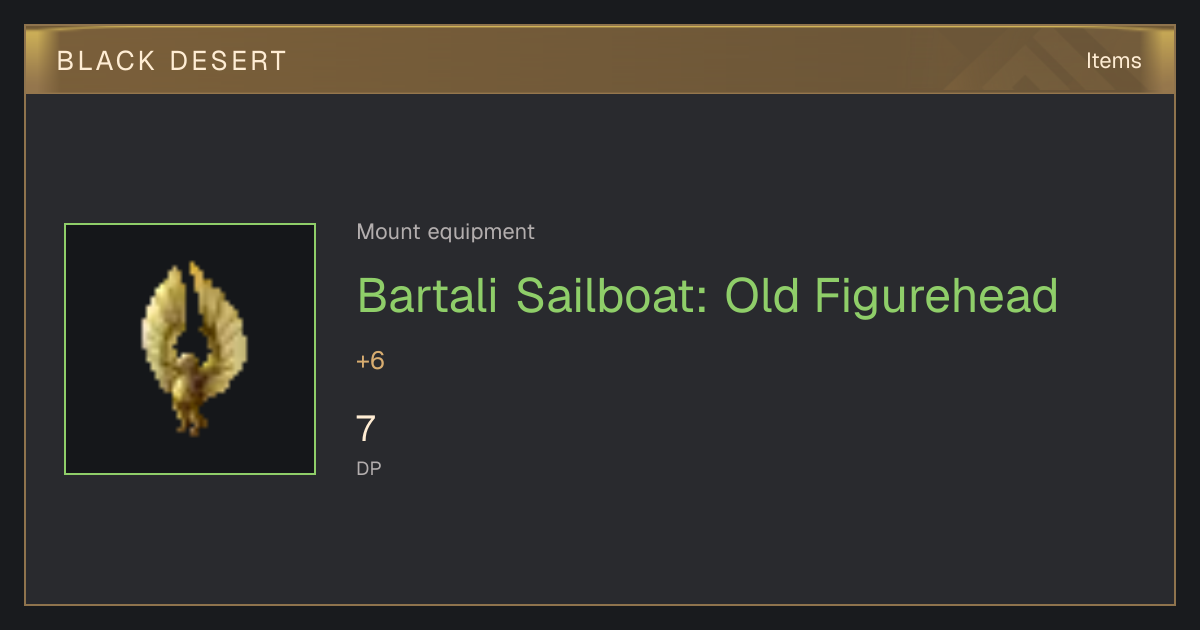Open the Items section link
The height and width of the screenshot is (630, 1200).
coord(1113,61)
